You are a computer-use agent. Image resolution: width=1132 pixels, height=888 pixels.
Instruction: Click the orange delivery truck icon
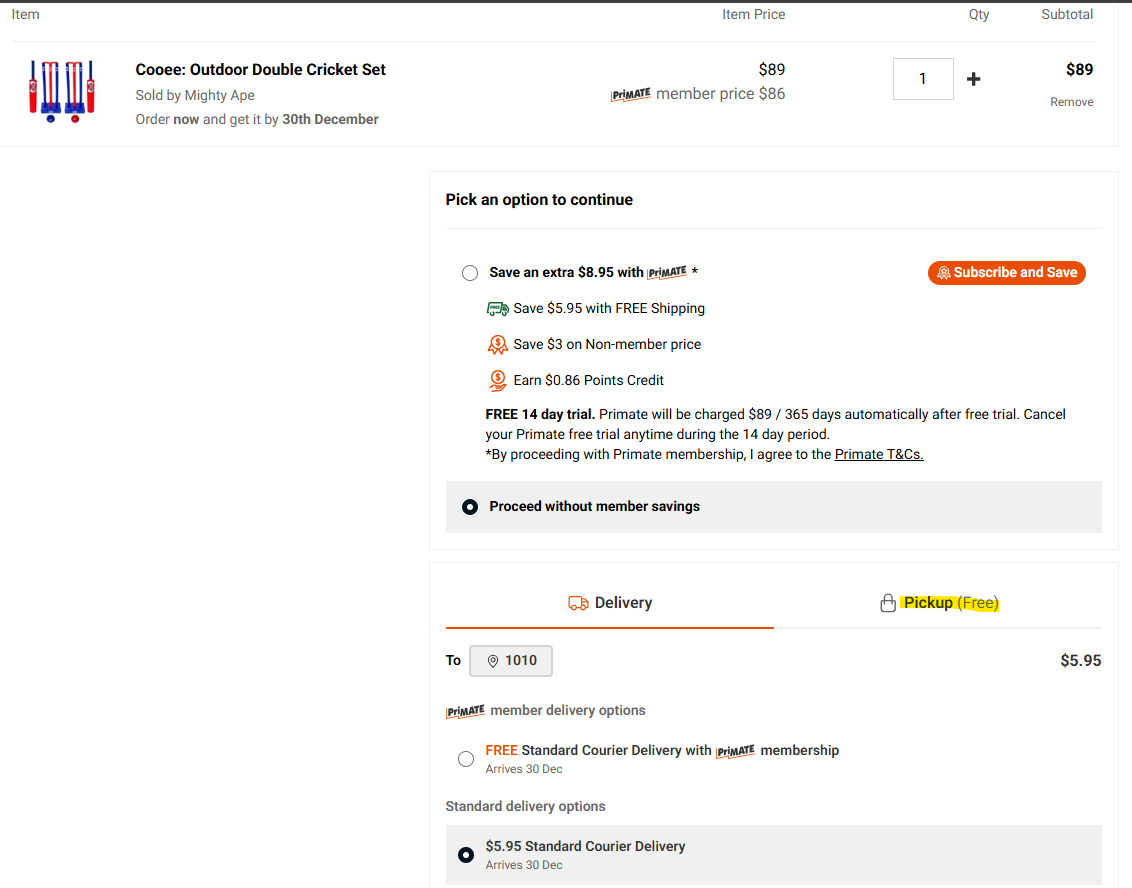[x=578, y=603]
